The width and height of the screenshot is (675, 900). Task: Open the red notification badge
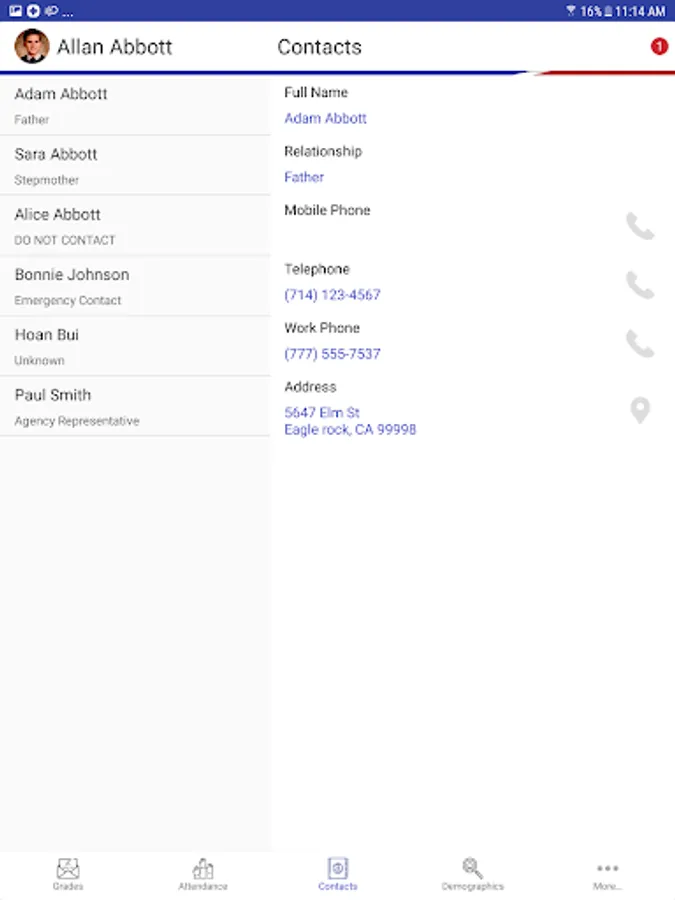(x=659, y=46)
